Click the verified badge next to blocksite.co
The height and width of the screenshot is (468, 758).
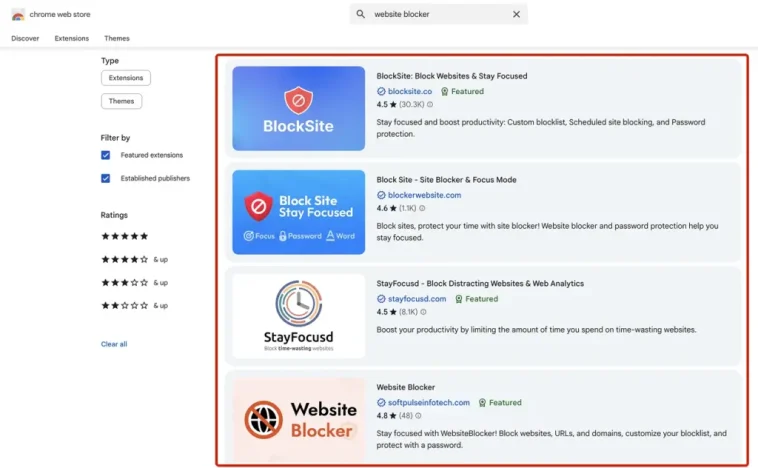pyautogui.click(x=381, y=91)
